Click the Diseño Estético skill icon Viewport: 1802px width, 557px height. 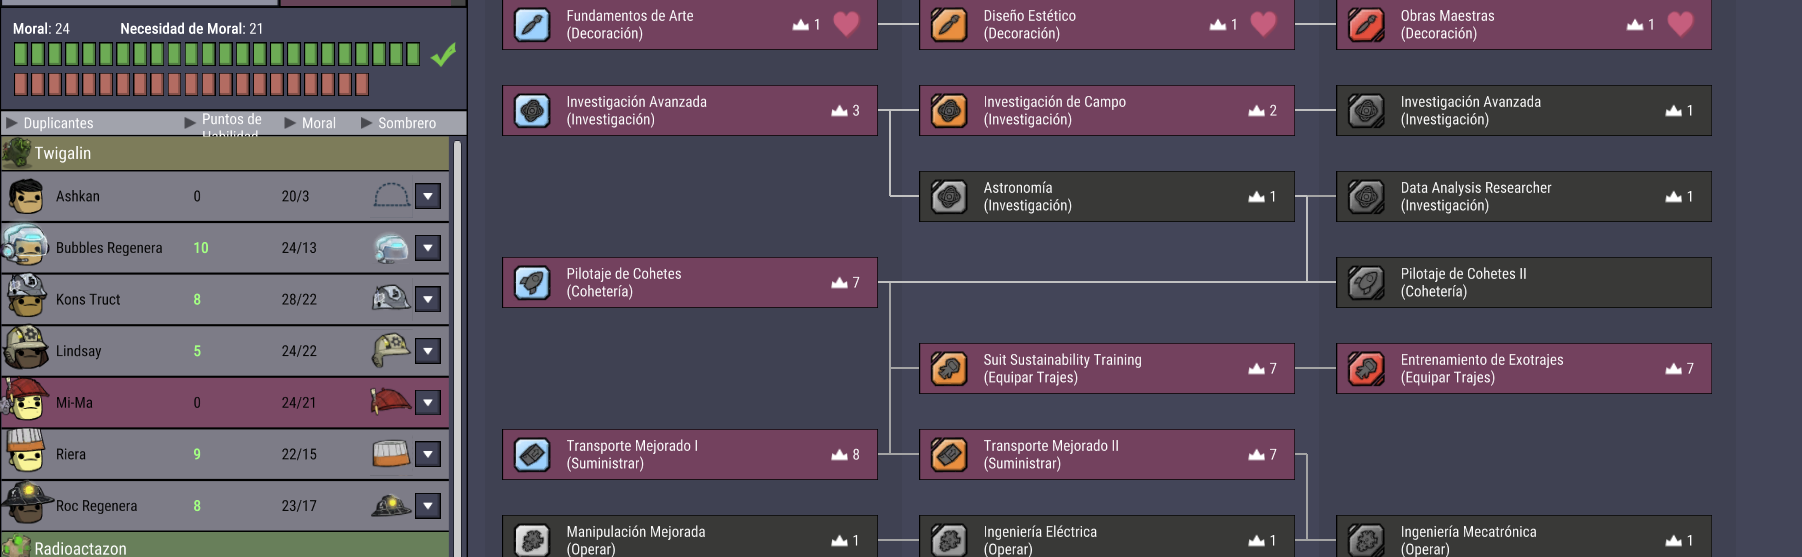pos(949,25)
